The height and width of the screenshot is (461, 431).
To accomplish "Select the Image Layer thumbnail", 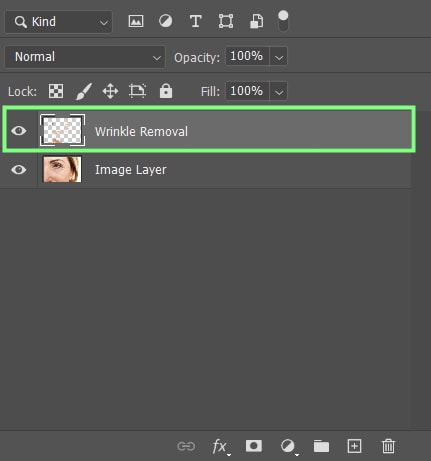I will 62,169.
